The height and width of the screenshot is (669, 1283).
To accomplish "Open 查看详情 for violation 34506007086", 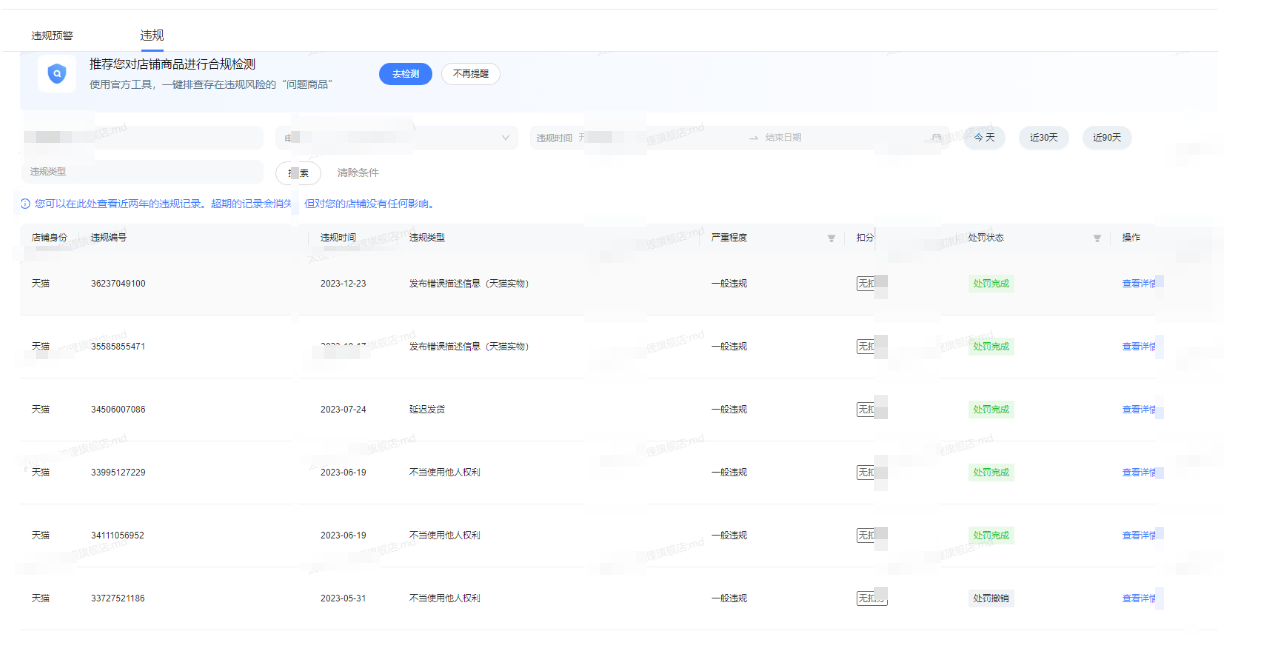I will [x=1139, y=409].
